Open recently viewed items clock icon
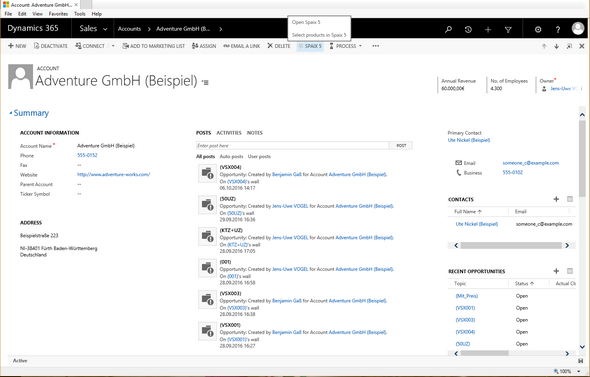Viewport: 590px width, 377px height. 468,29
